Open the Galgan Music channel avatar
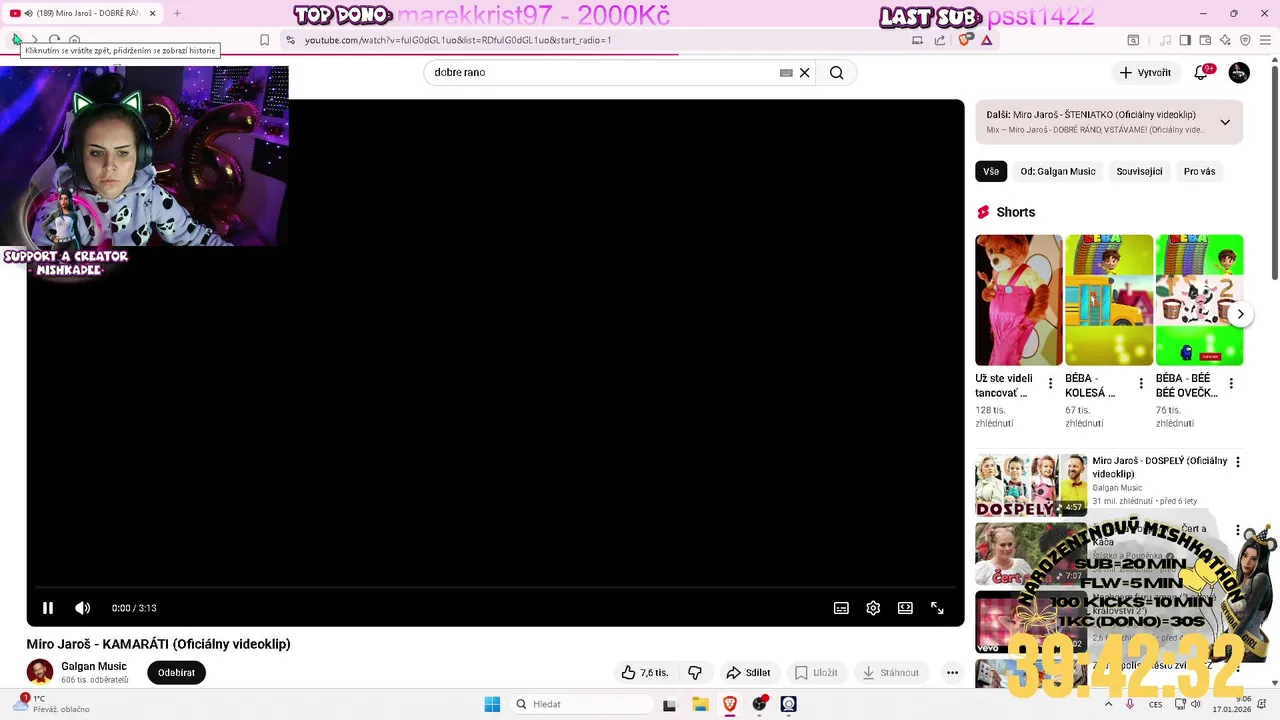This screenshot has width=1280, height=720. click(x=40, y=672)
